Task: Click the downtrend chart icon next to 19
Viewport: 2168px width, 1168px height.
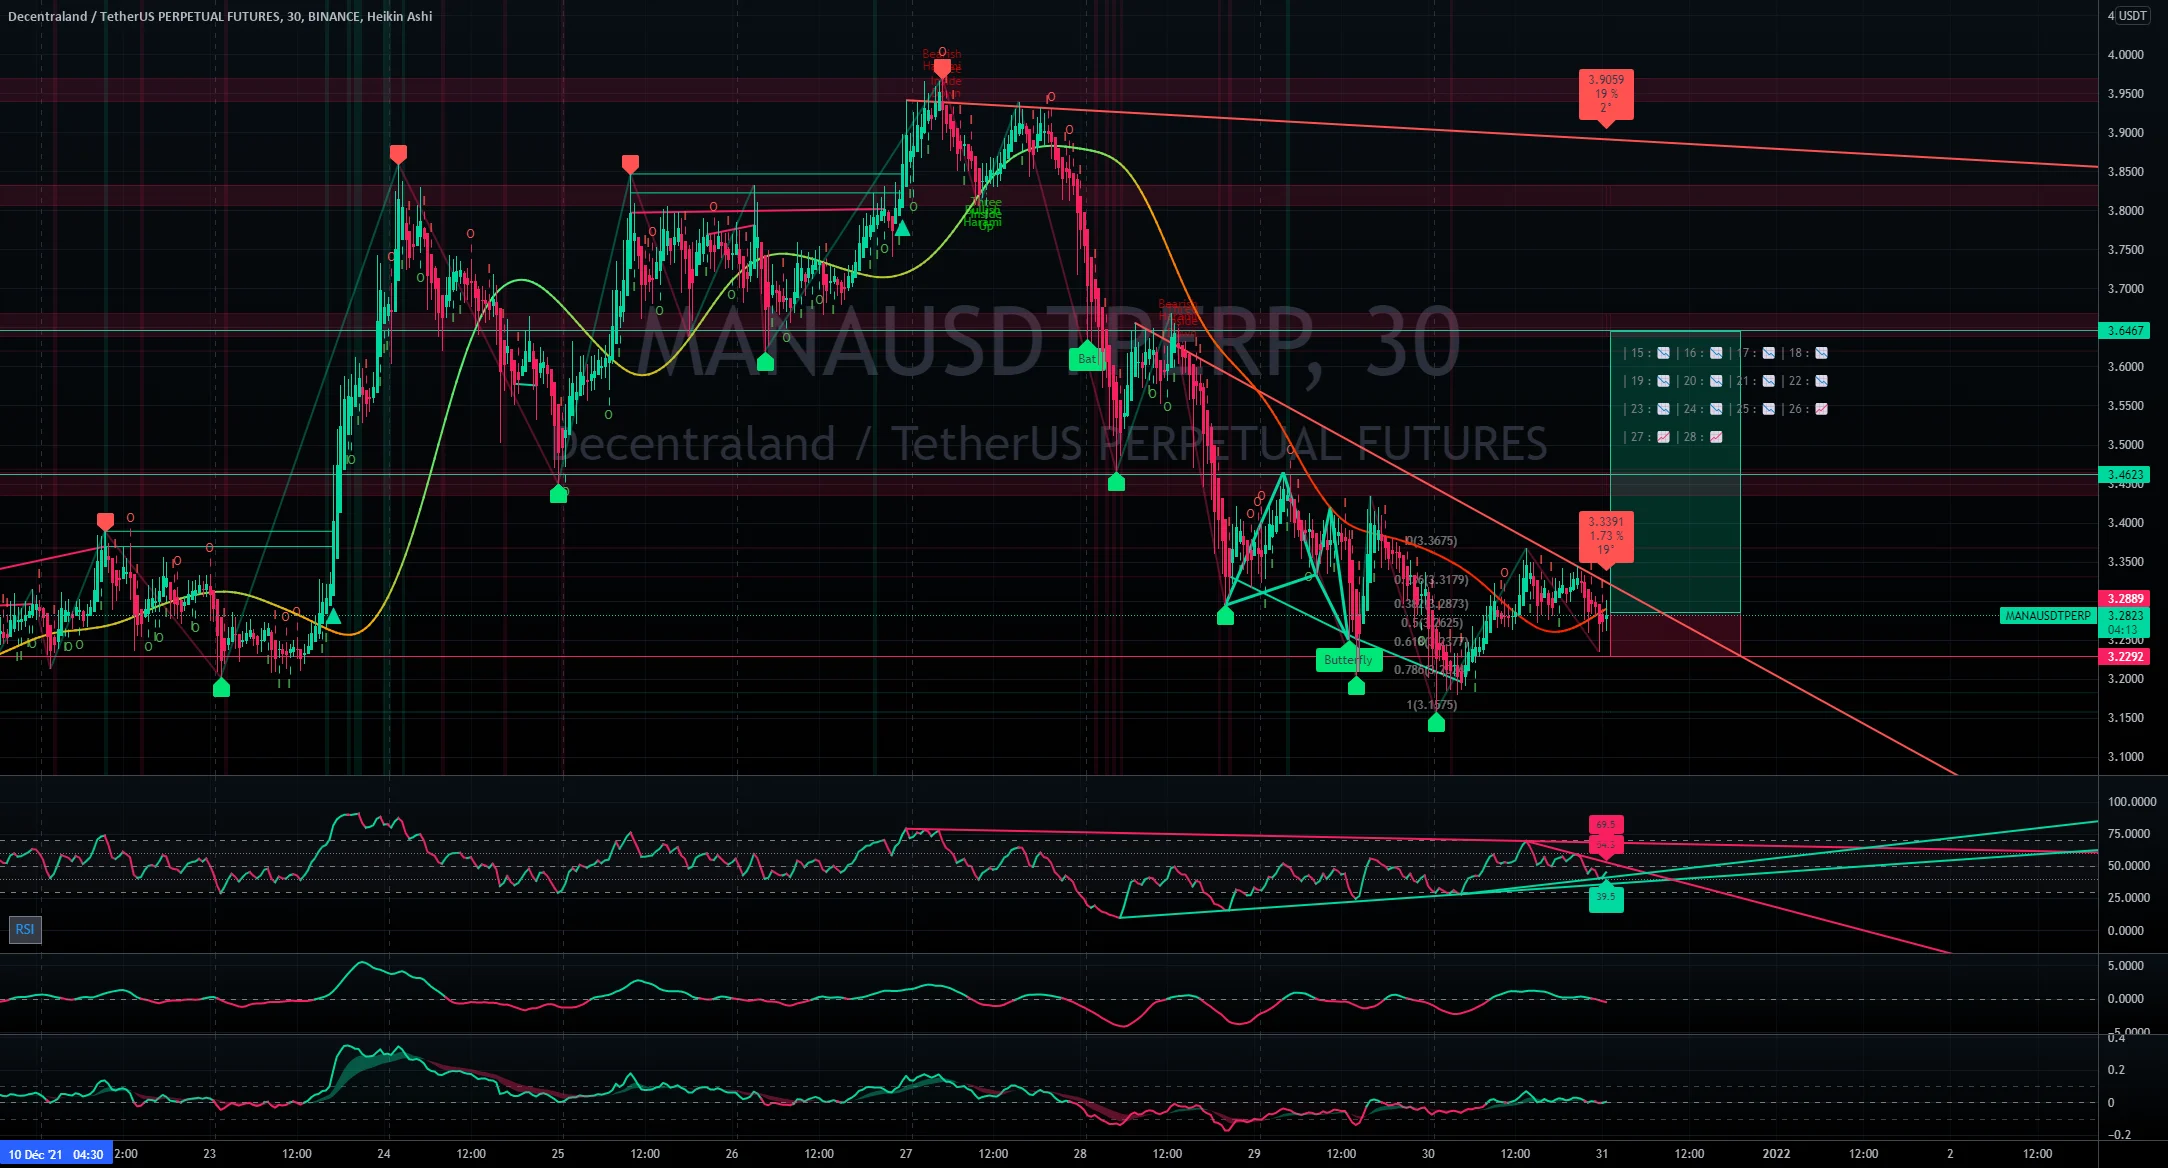Action: click(x=1663, y=381)
